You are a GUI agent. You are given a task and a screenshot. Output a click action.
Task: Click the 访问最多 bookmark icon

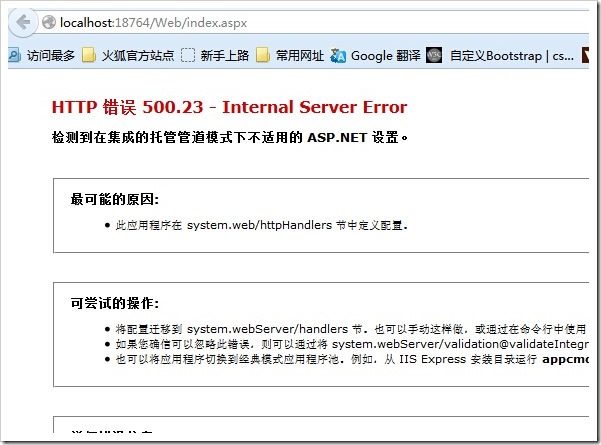tap(15, 56)
